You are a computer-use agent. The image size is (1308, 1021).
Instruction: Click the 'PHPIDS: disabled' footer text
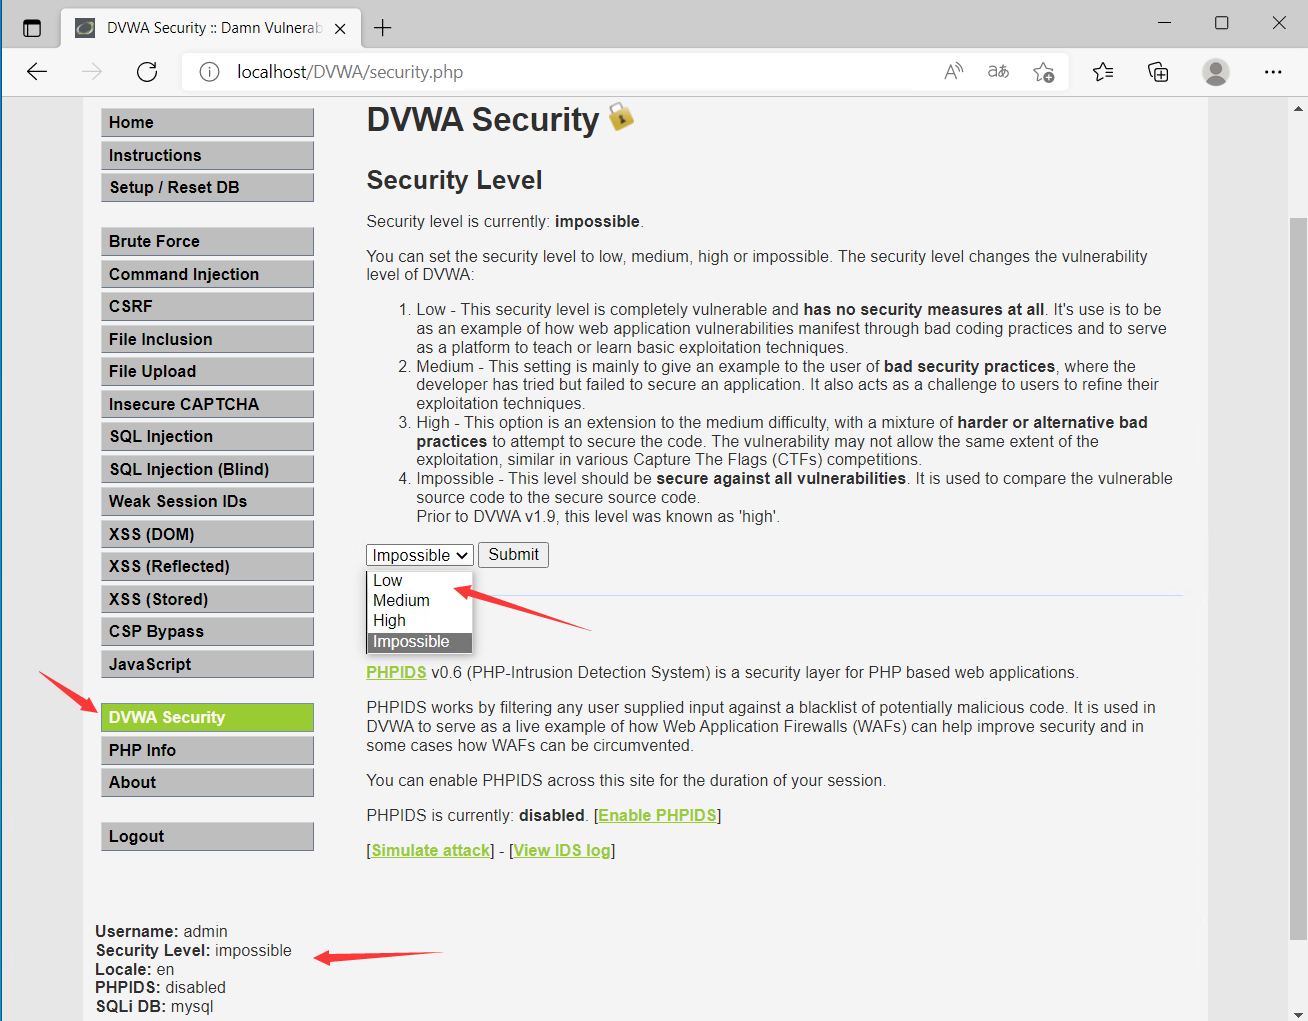(x=160, y=987)
